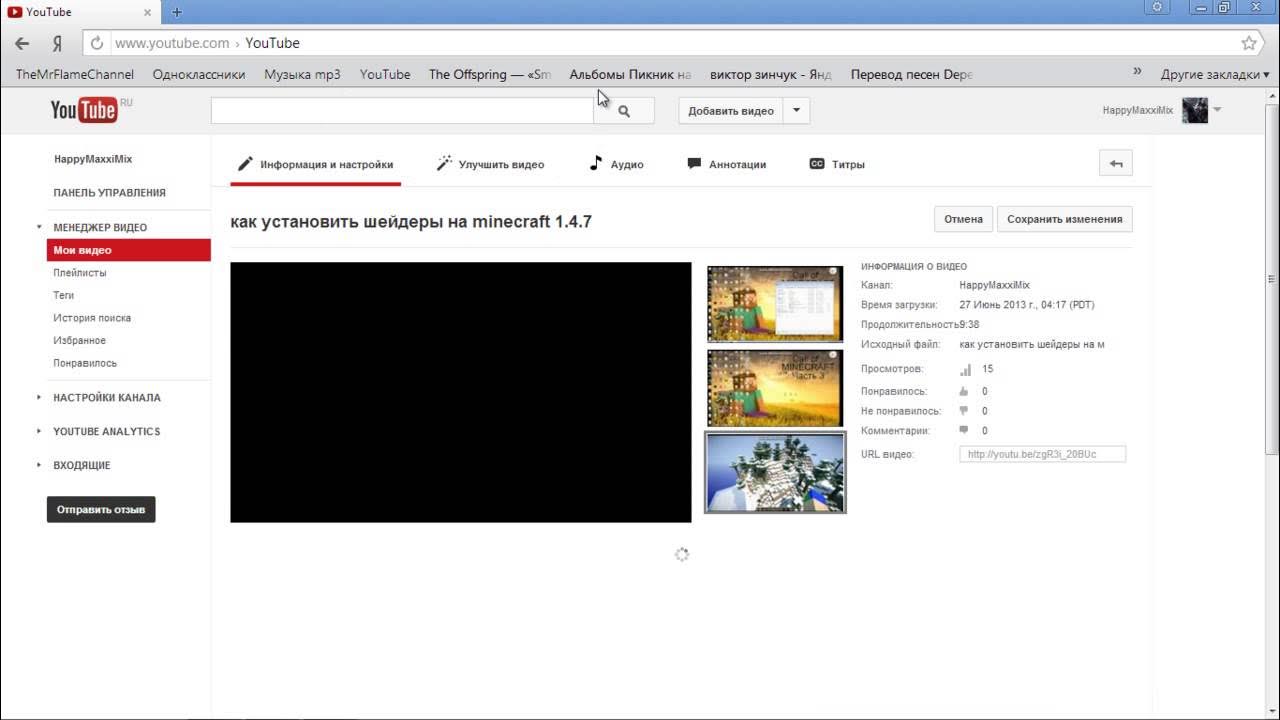Open Теги in sidebar

[x=64, y=295]
